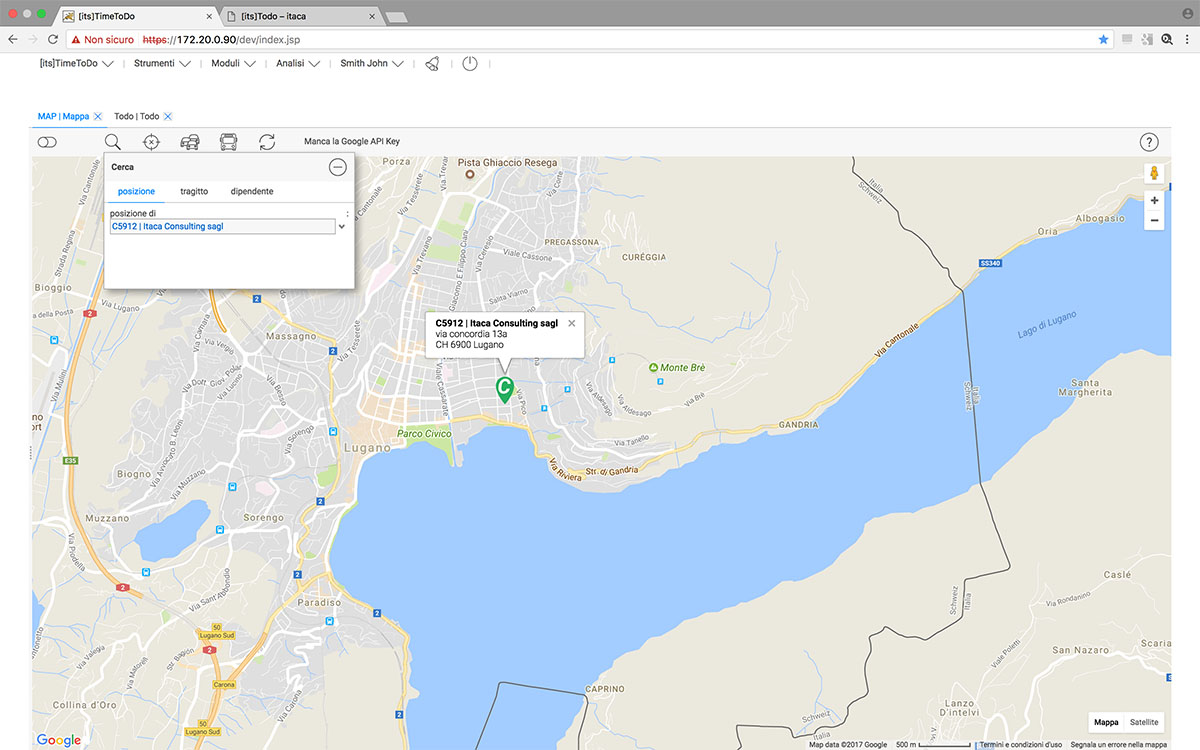1200x750 pixels.
Task: Open help with the question mark icon
Action: point(1149,143)
